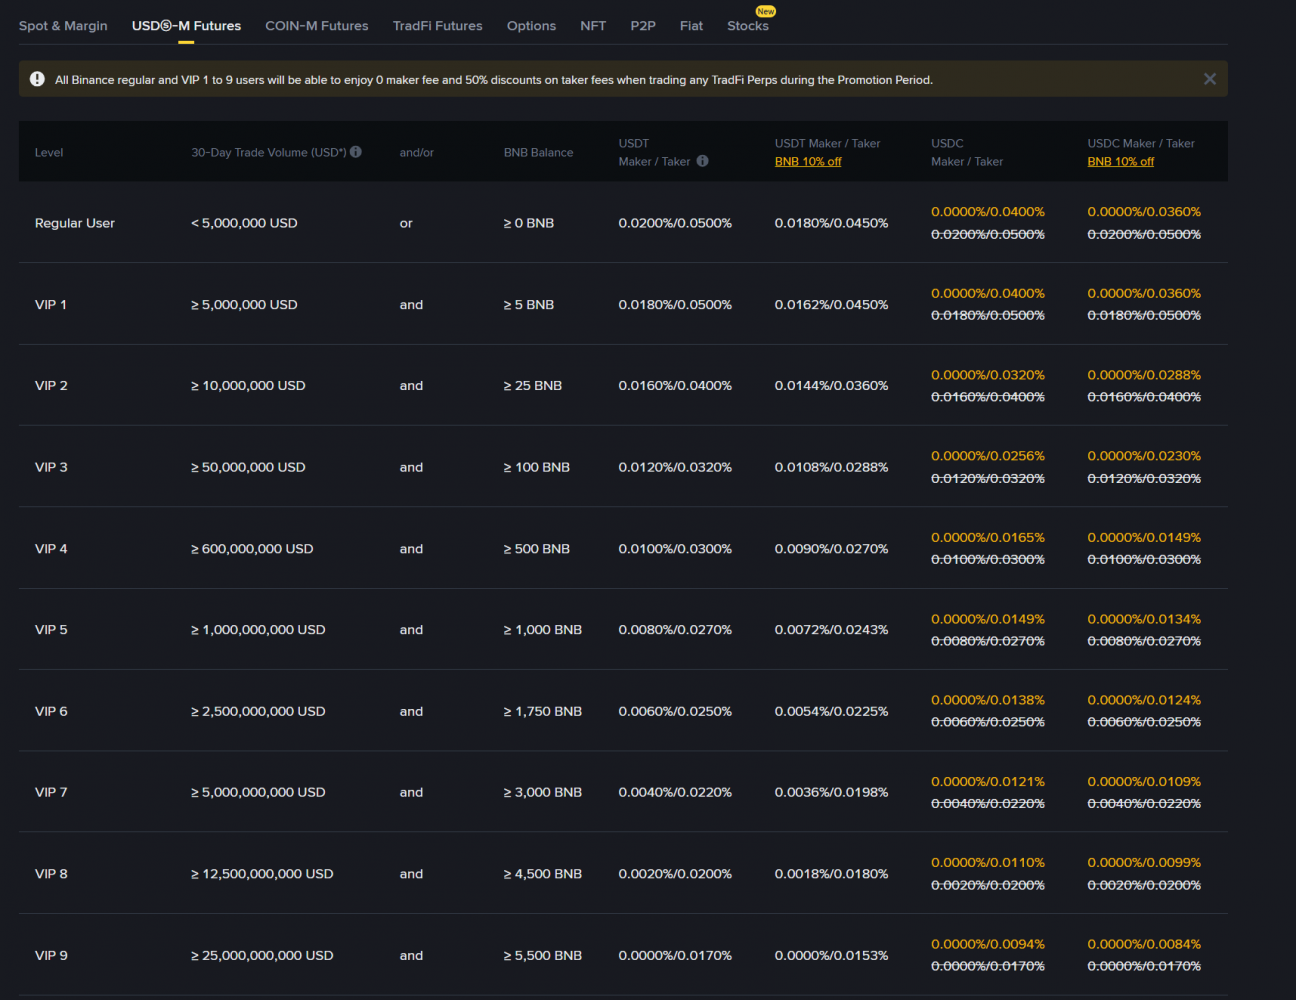
Task: Switch to the Options tab
Action: click(531, 26)
